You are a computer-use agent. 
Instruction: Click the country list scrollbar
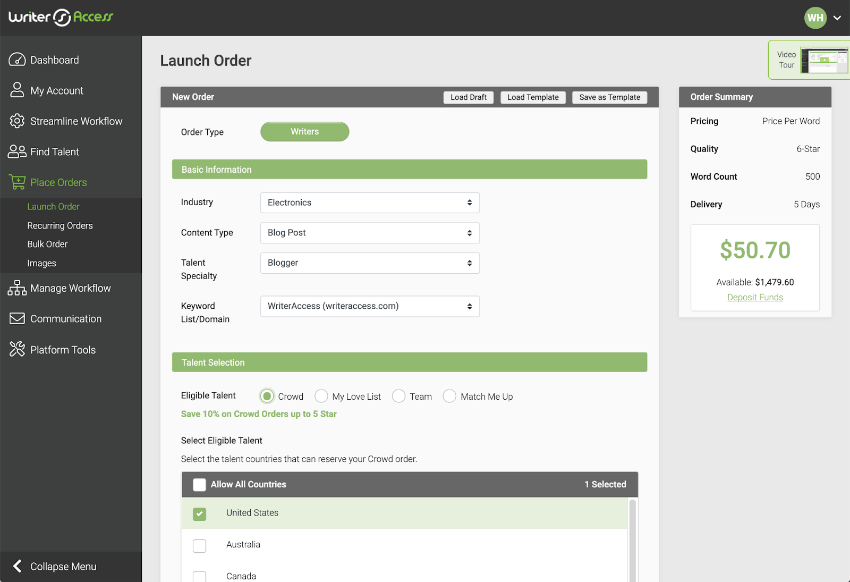(631, 540)
